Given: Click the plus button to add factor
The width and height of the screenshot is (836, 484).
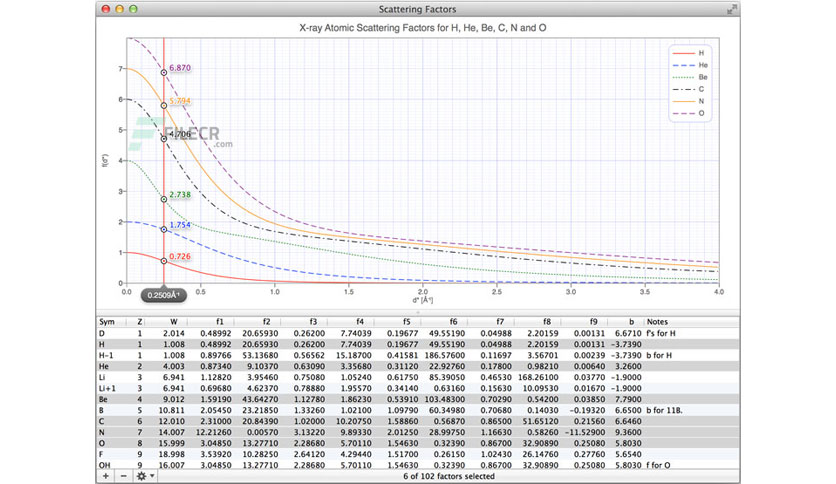Looking at the screenshot, I should pyautogui.click(x=106, y=476).
